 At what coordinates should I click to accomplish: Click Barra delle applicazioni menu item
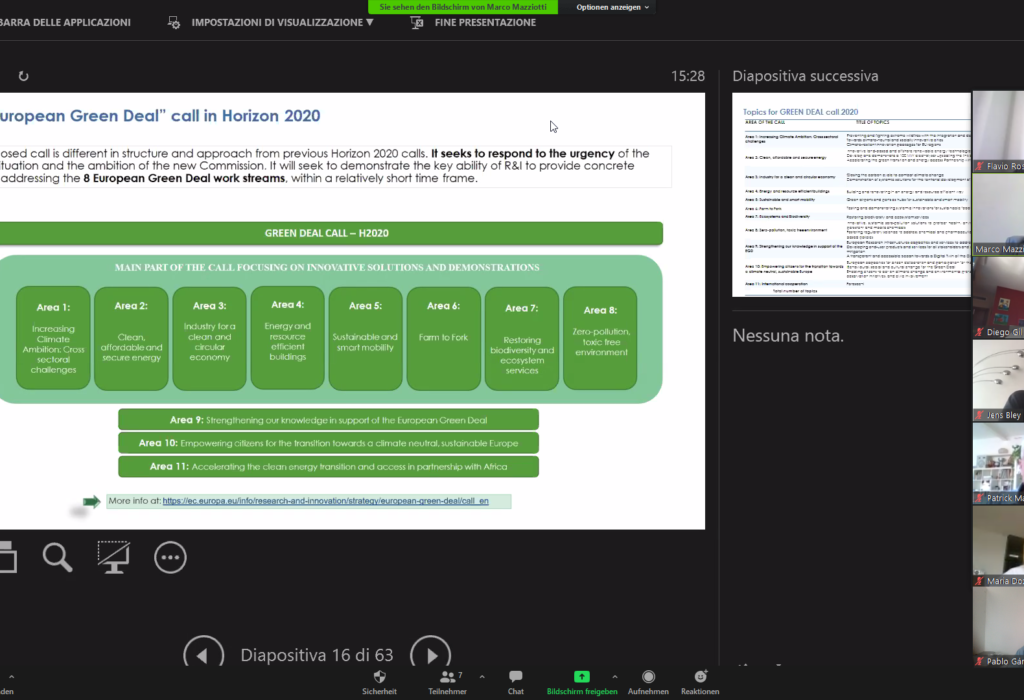[x=65, y=22]
